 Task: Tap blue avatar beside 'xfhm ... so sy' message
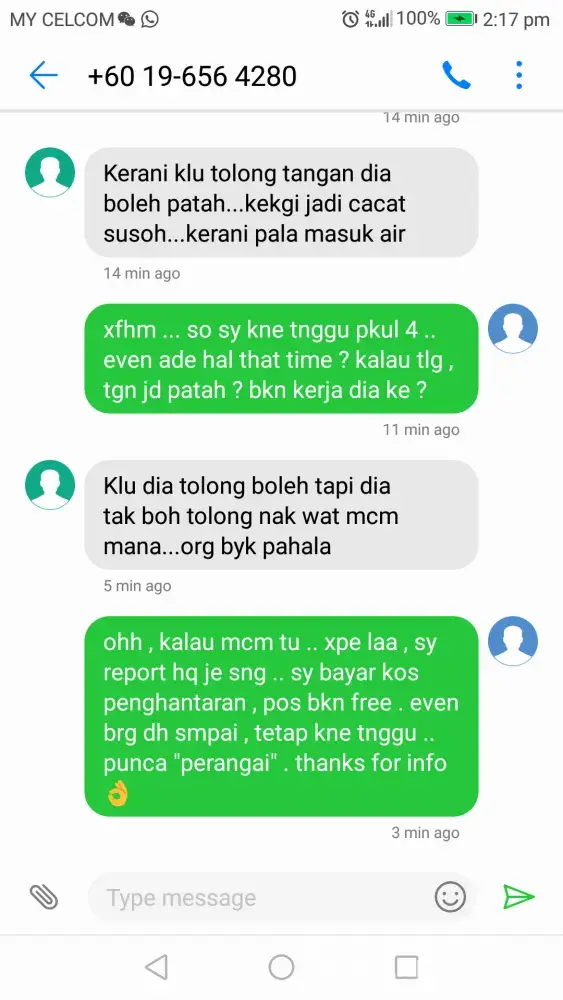513,328
